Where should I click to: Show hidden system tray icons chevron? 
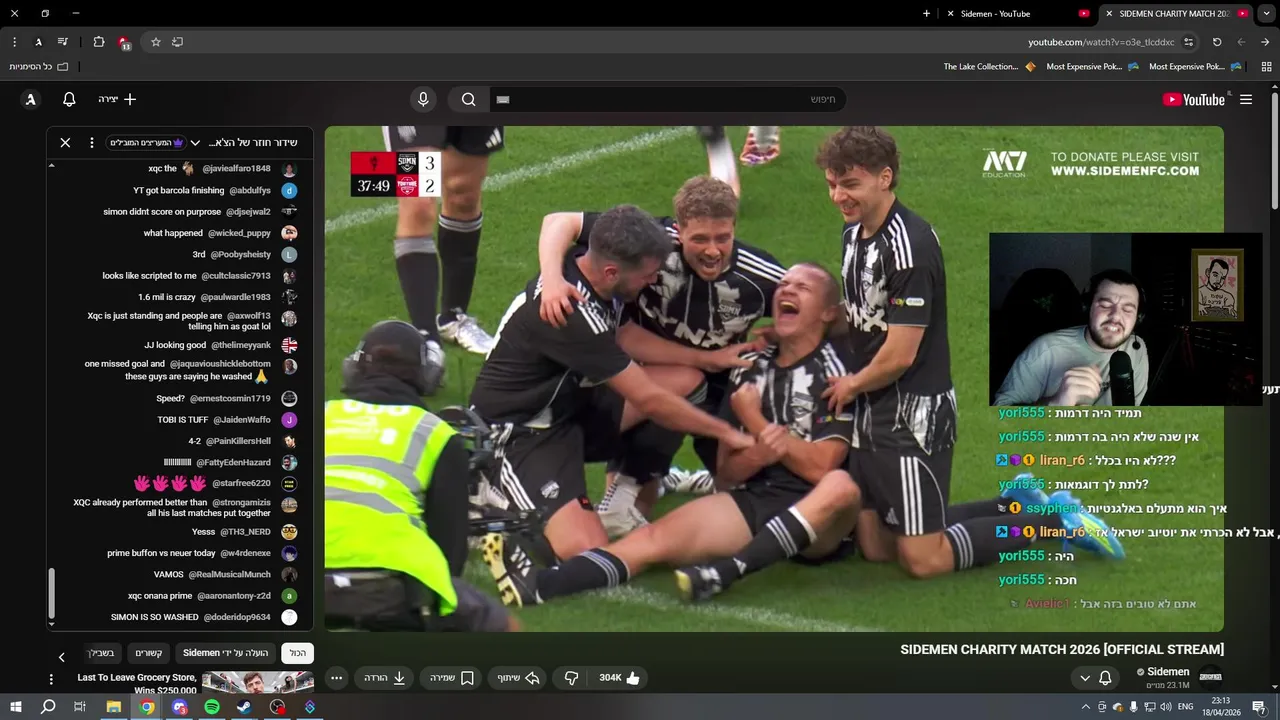click(x=1086, y=707)
